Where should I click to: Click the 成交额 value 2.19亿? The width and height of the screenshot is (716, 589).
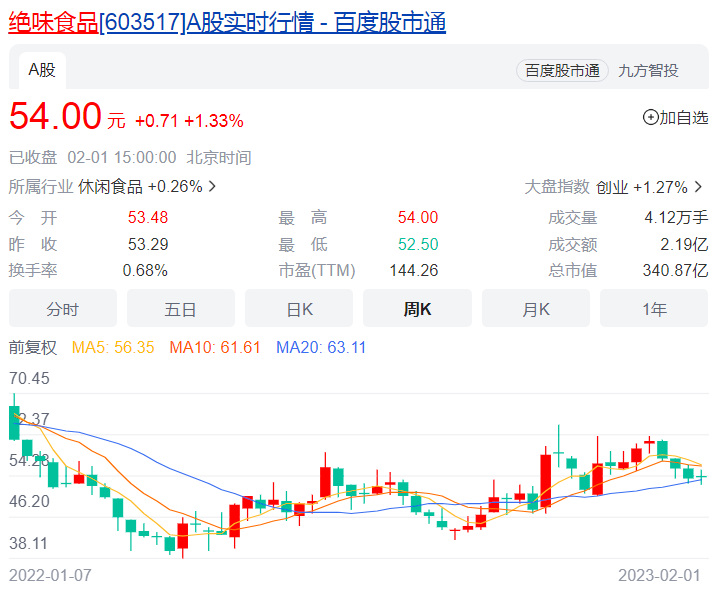684,244
